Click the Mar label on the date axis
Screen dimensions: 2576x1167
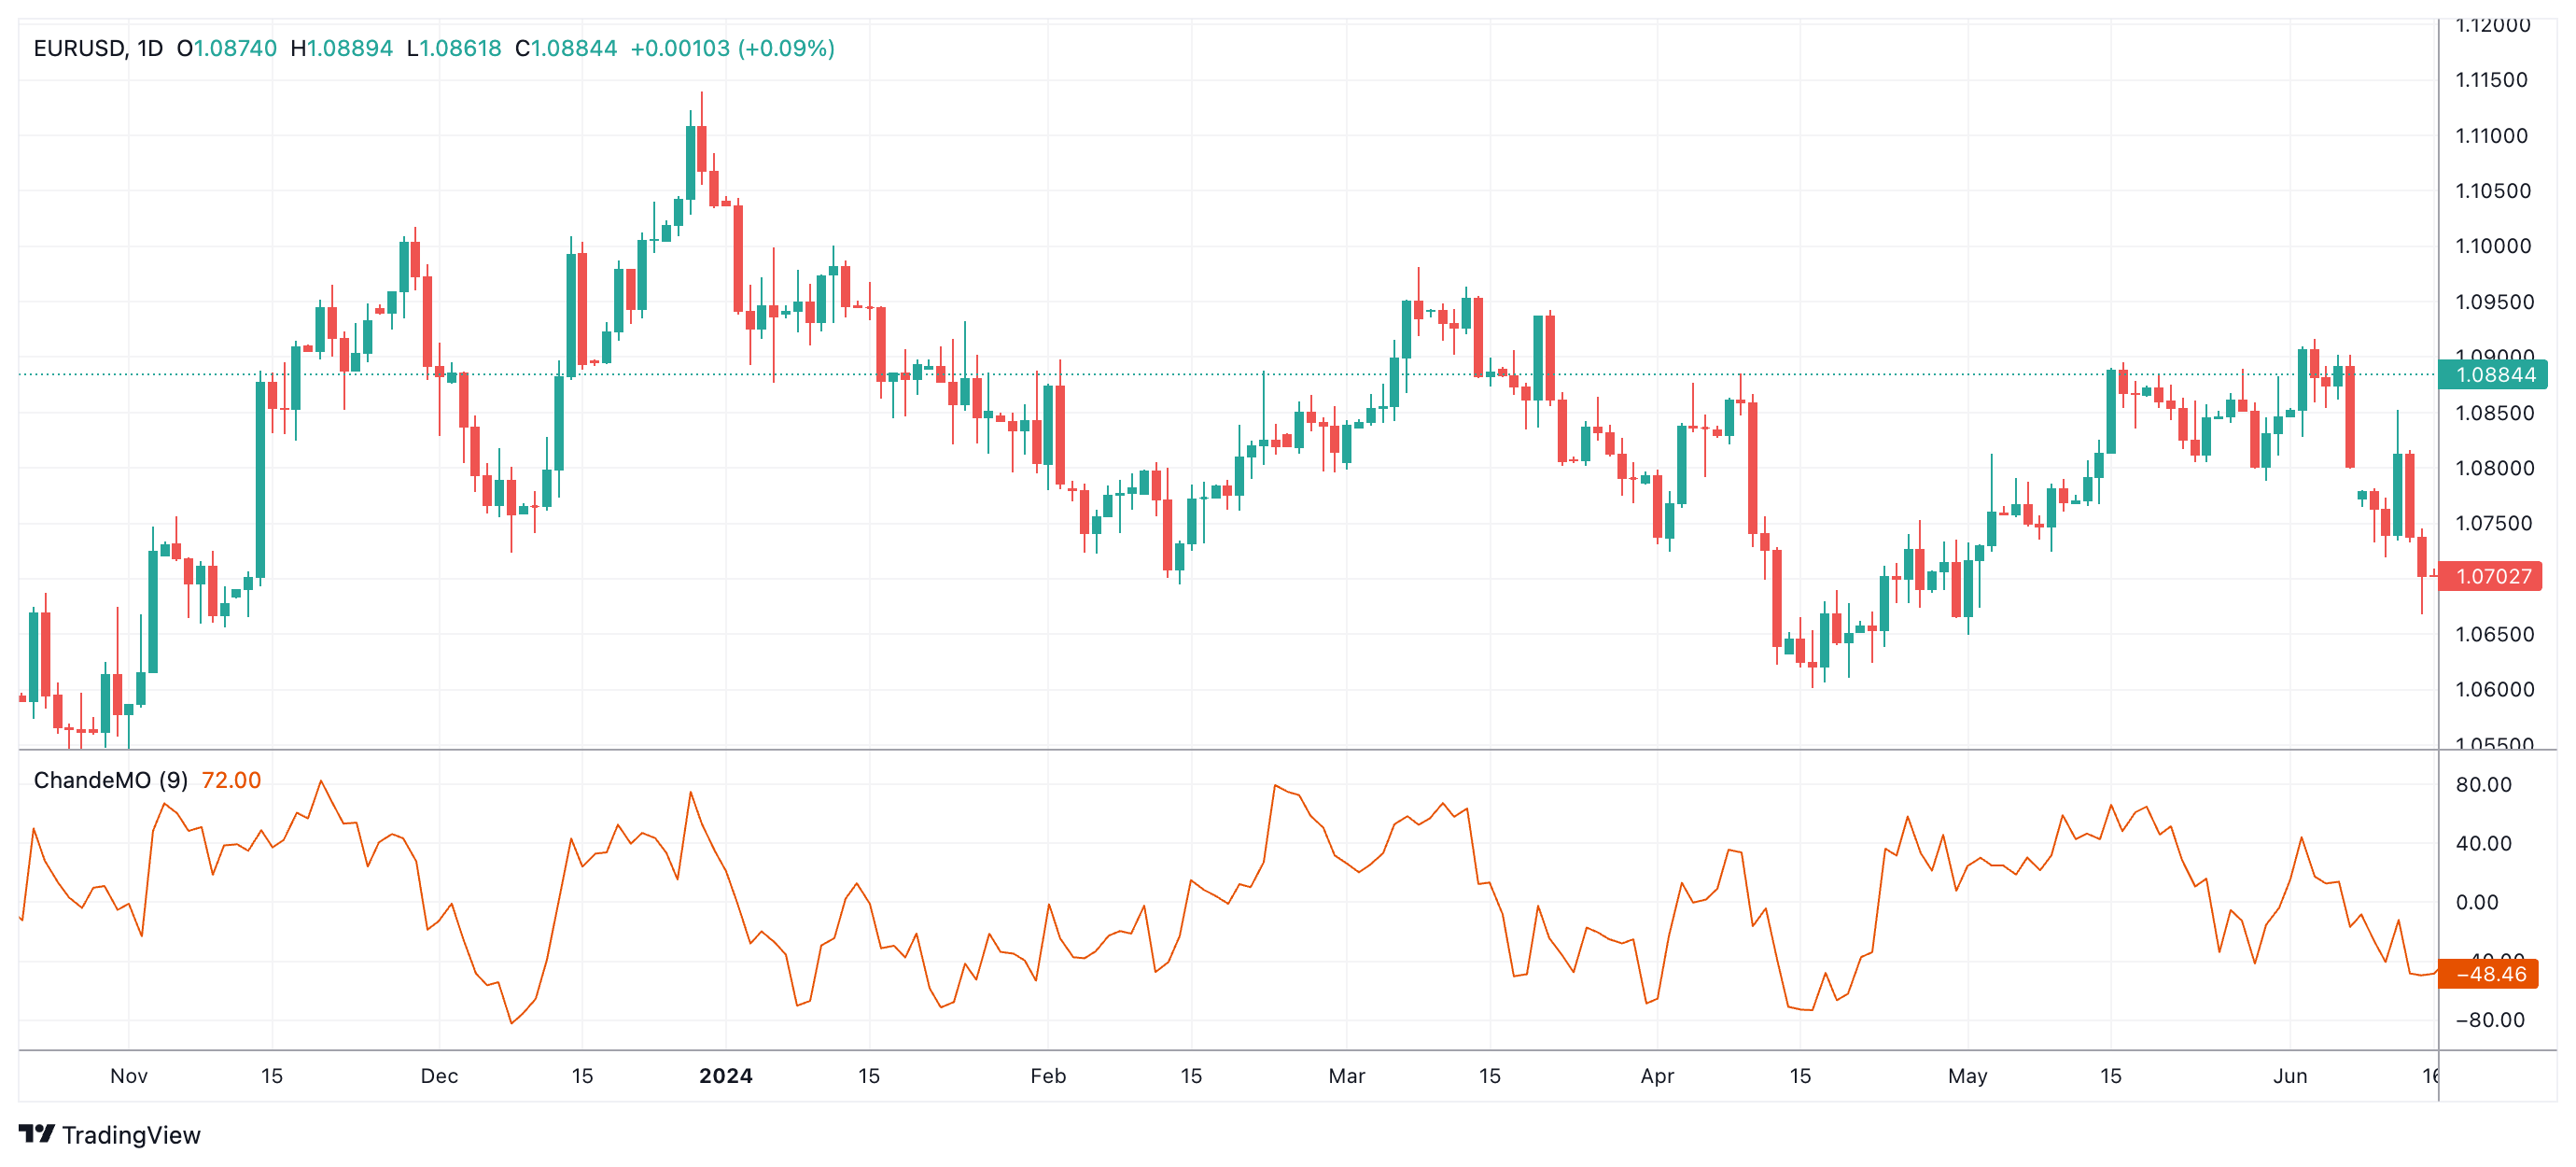[1346, 1077]
